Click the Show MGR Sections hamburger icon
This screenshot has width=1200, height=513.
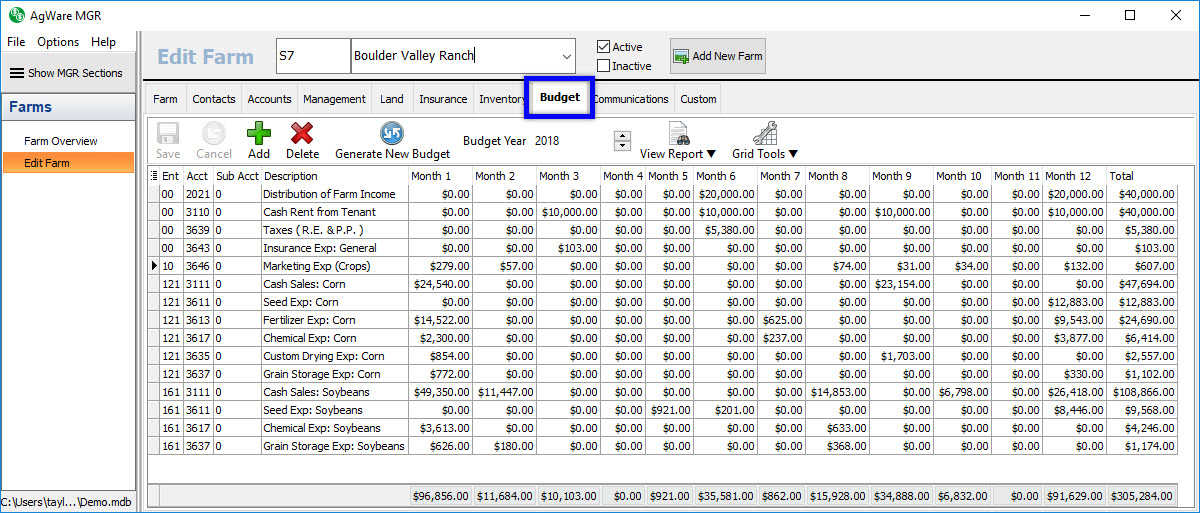click(17, 73)
